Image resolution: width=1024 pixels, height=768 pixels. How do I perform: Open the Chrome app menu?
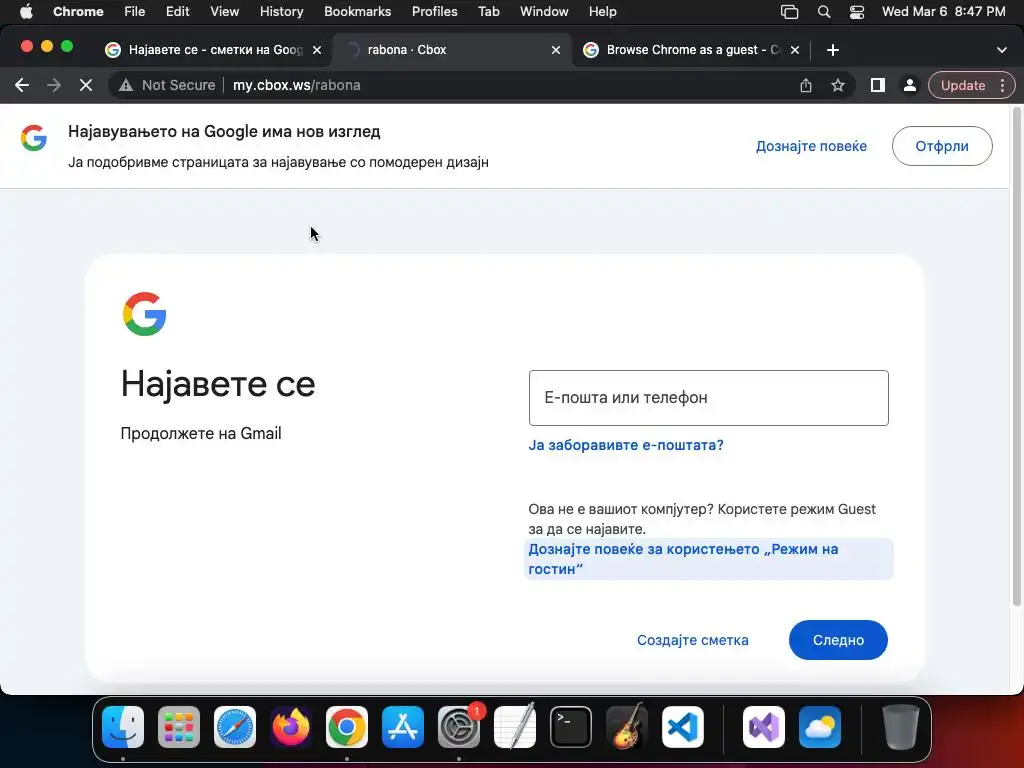[x=78, y=12]
